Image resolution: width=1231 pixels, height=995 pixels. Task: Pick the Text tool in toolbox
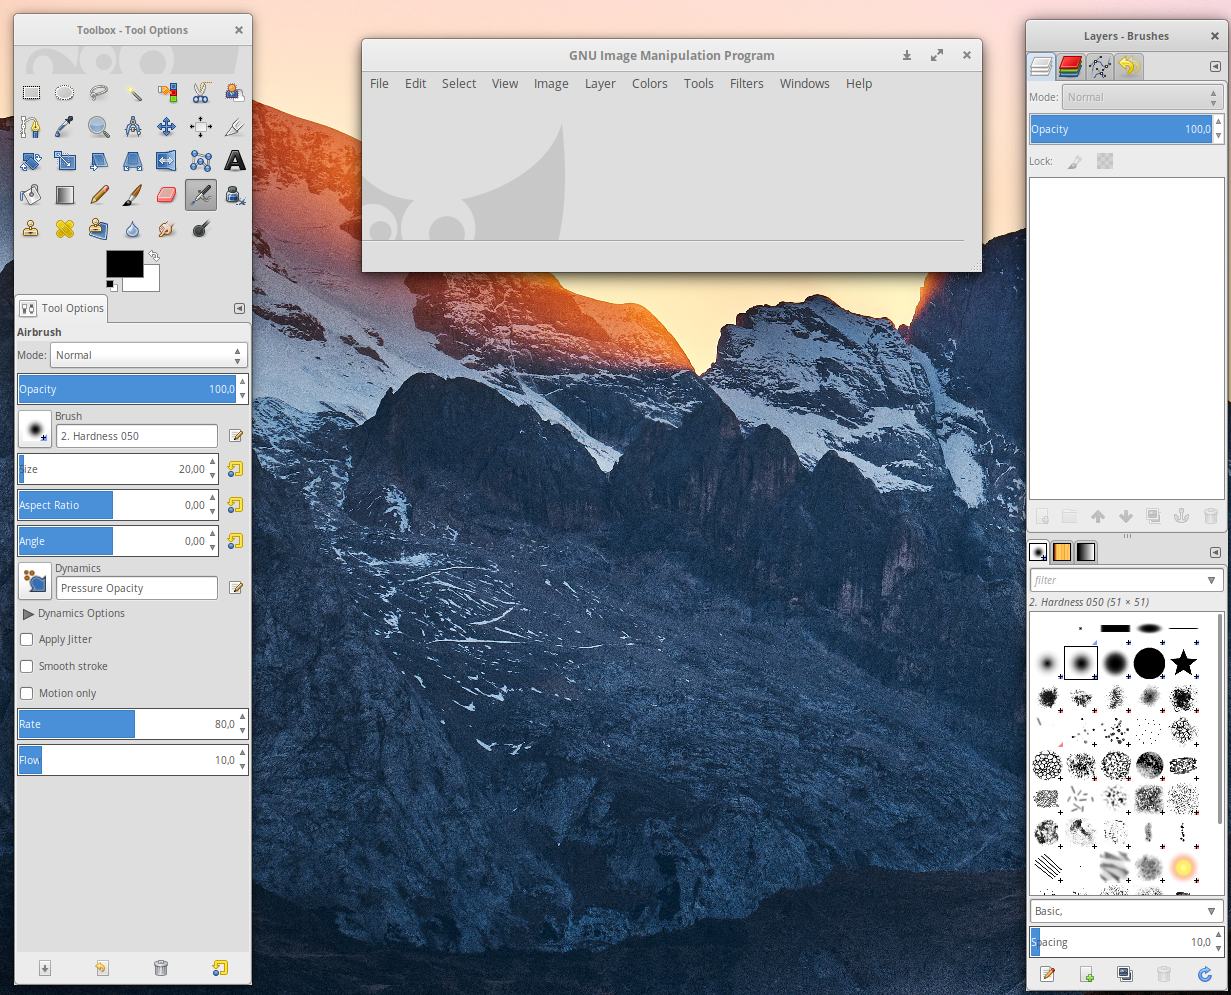(x=234, y=160)
